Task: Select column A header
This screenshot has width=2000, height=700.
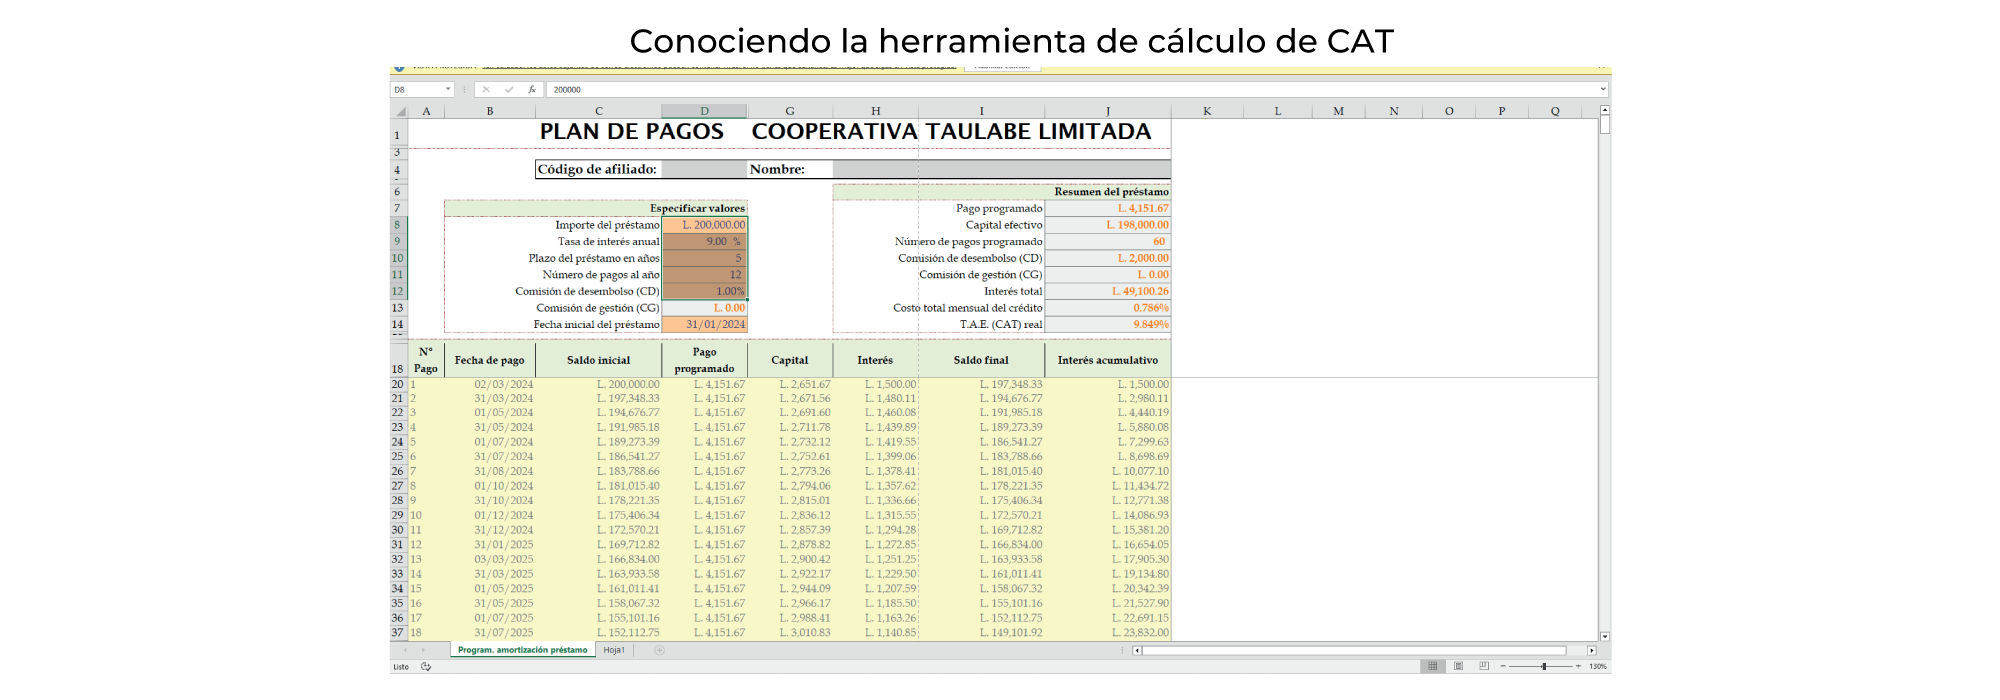Action: pos(426,111)
